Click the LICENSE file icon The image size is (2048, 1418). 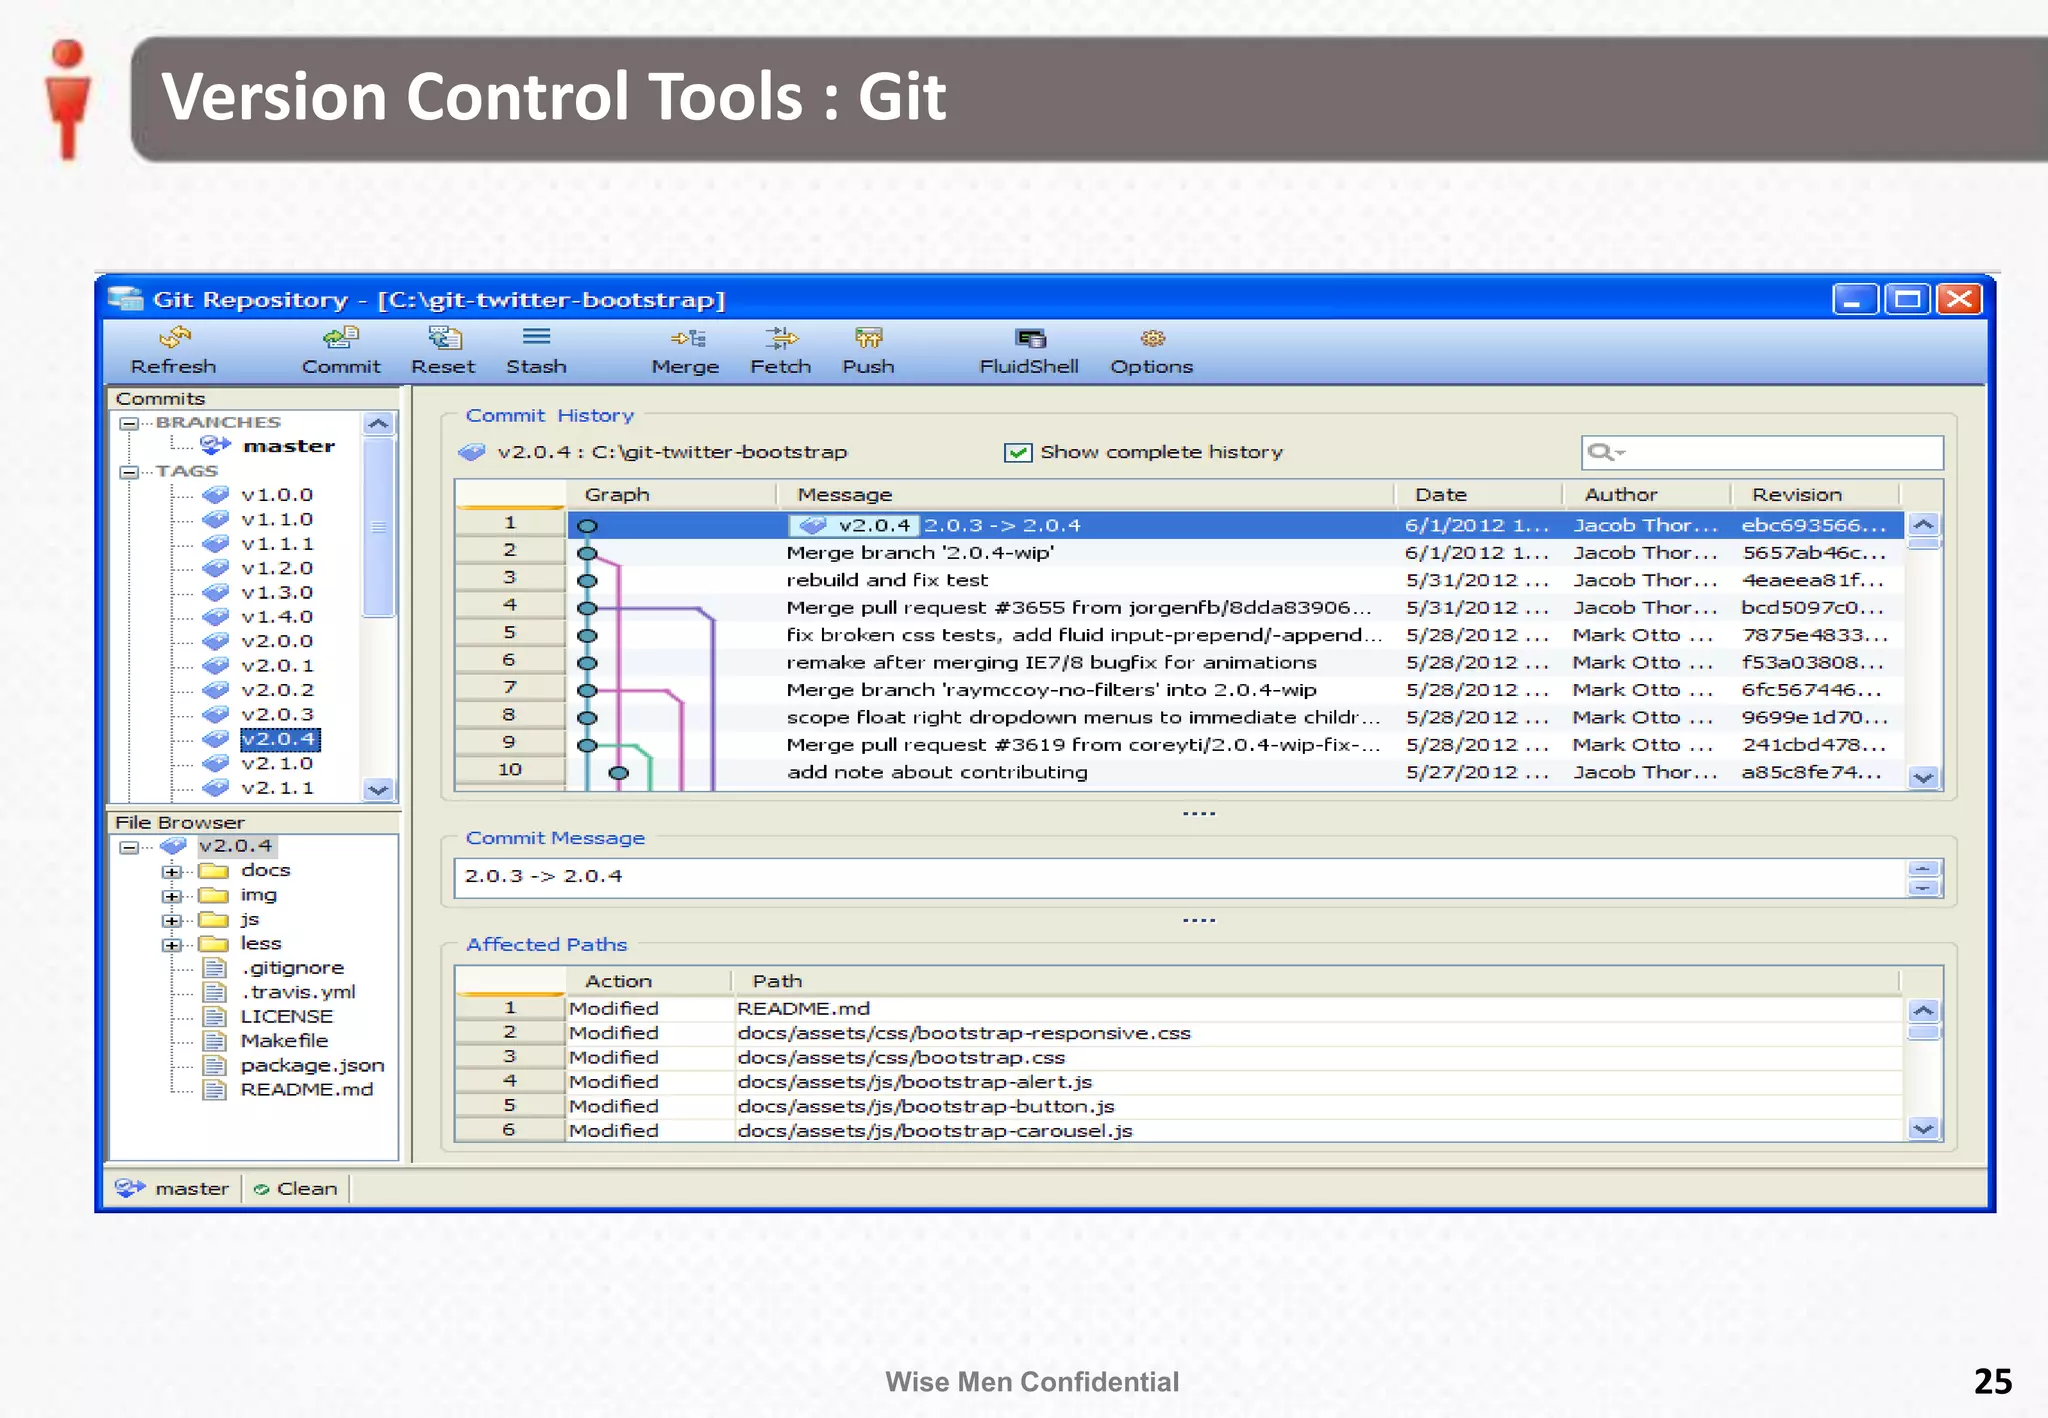214,1017
